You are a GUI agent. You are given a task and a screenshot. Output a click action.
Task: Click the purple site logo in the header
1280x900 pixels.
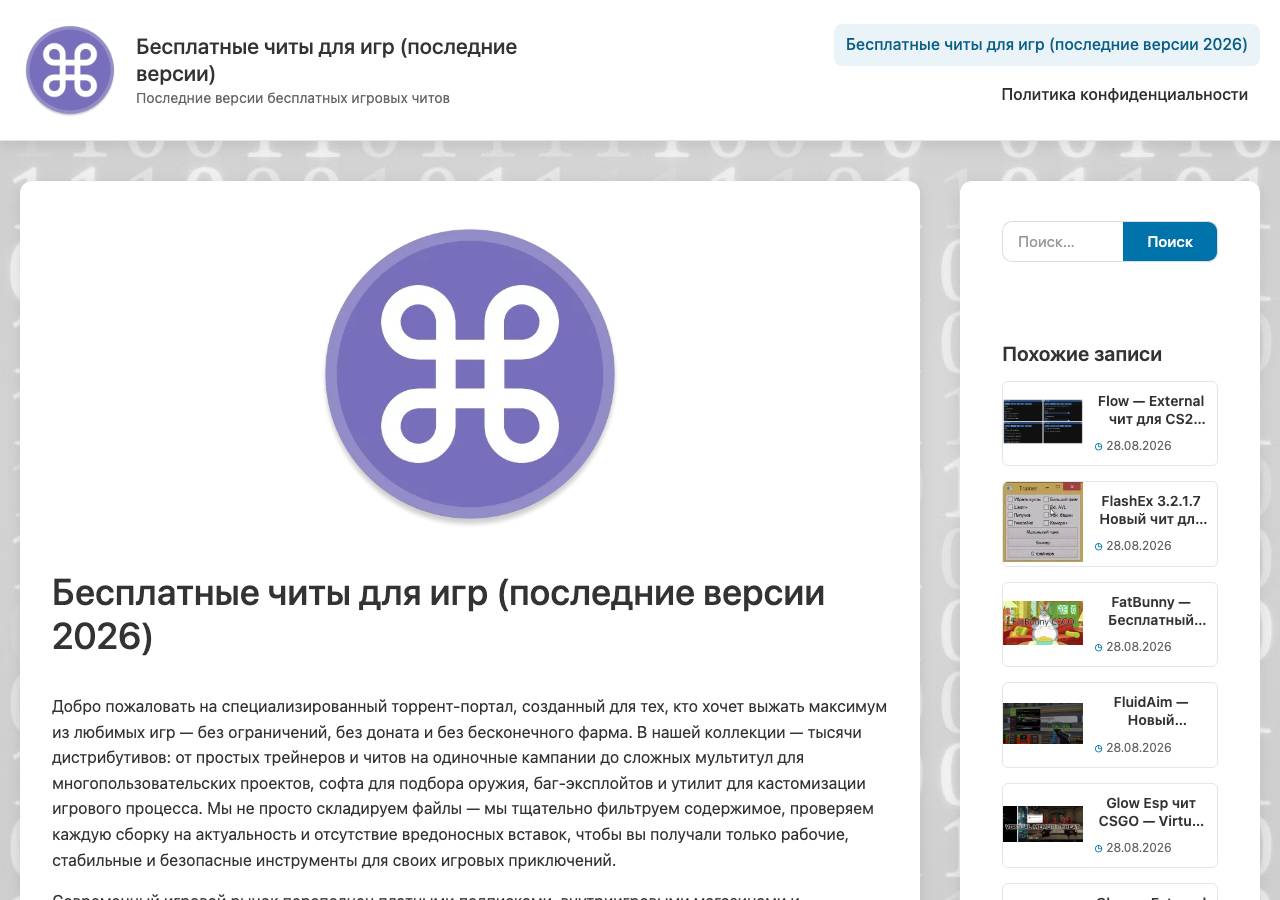point(70,70)
